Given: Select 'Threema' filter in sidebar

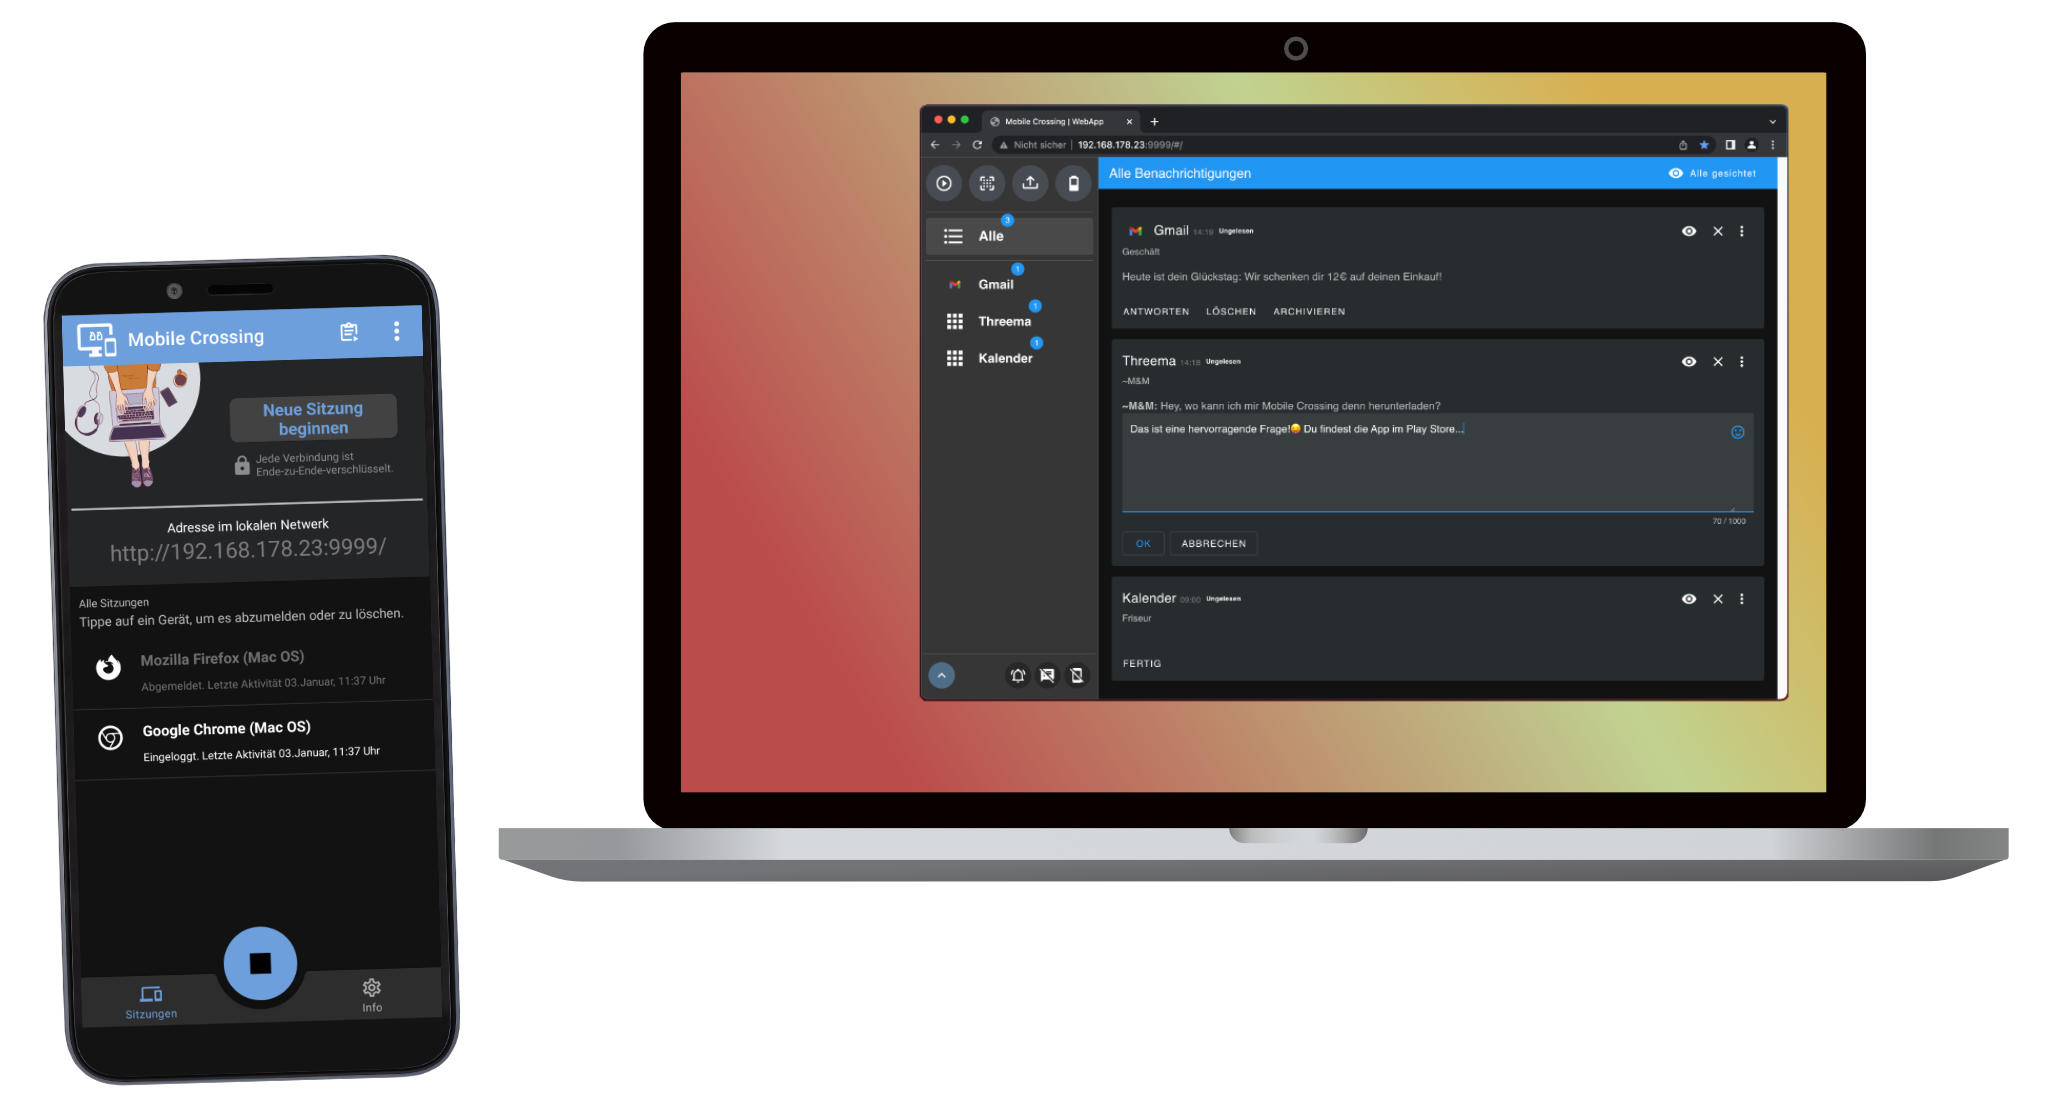Looking at the screenshot, I should point(1009,322).
